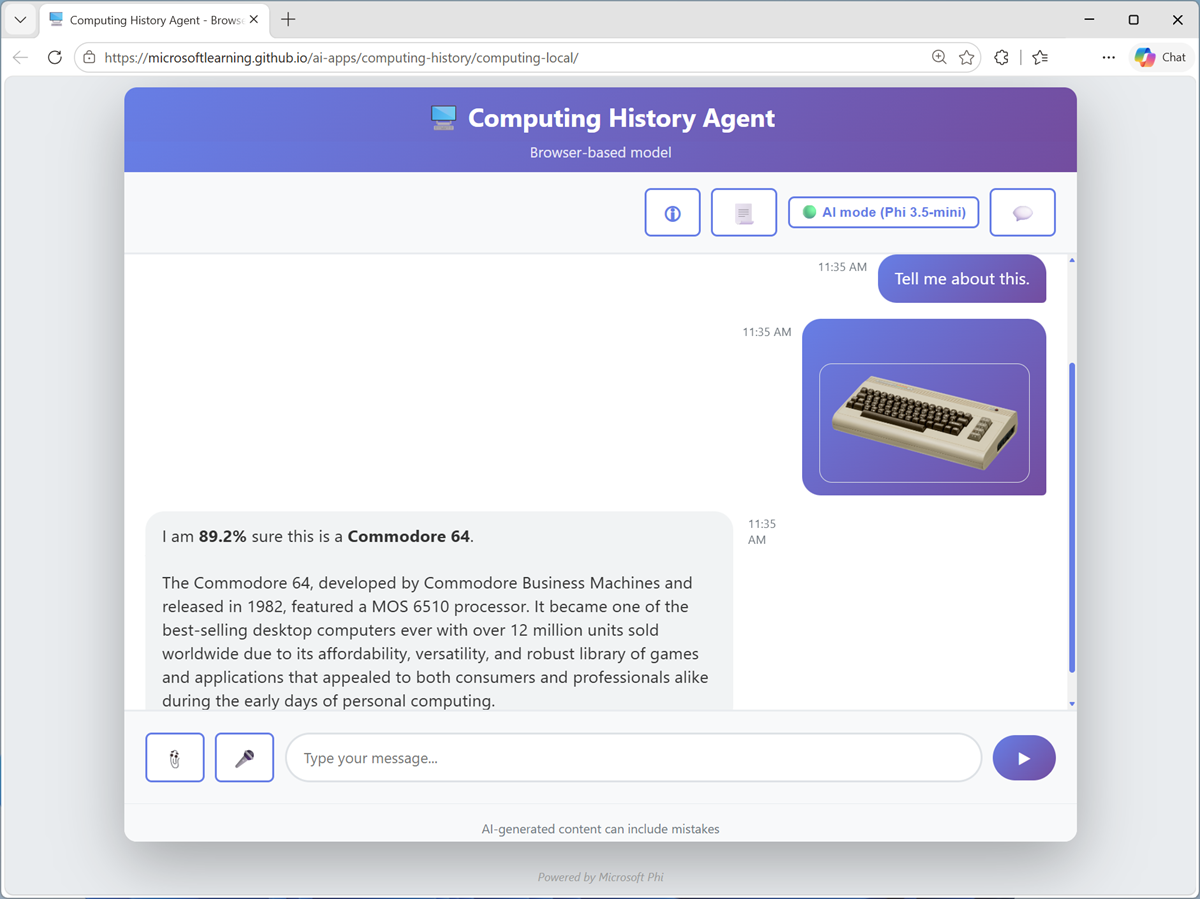Expand the tab actions dropdown chevron
1200x899 pixels.
(20, 20)
